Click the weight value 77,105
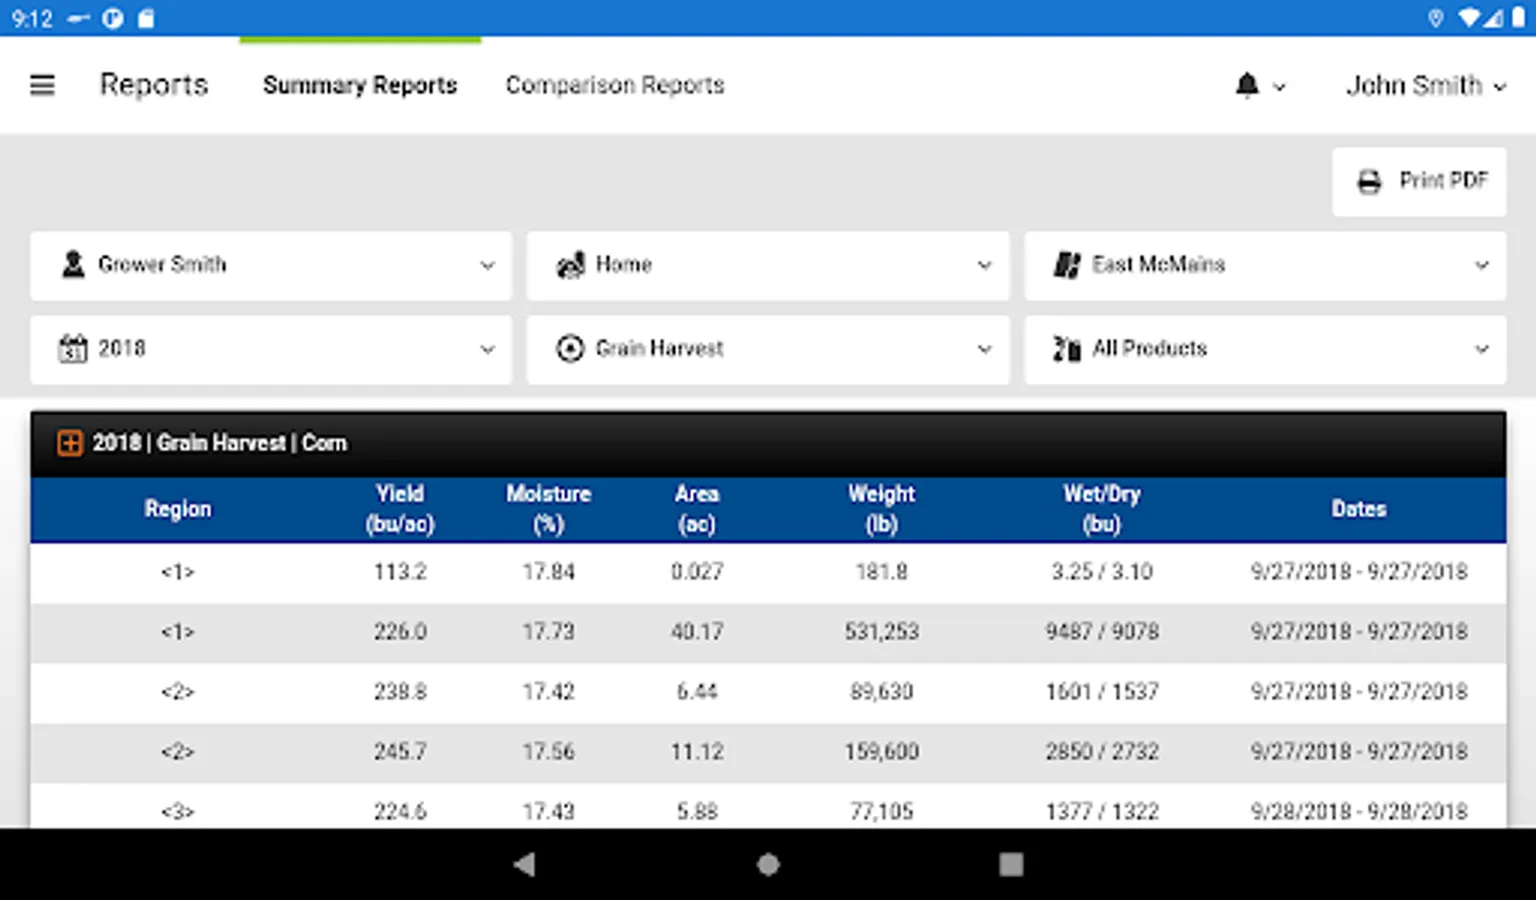Viewport: 1536px width, 900px height. 882,811
